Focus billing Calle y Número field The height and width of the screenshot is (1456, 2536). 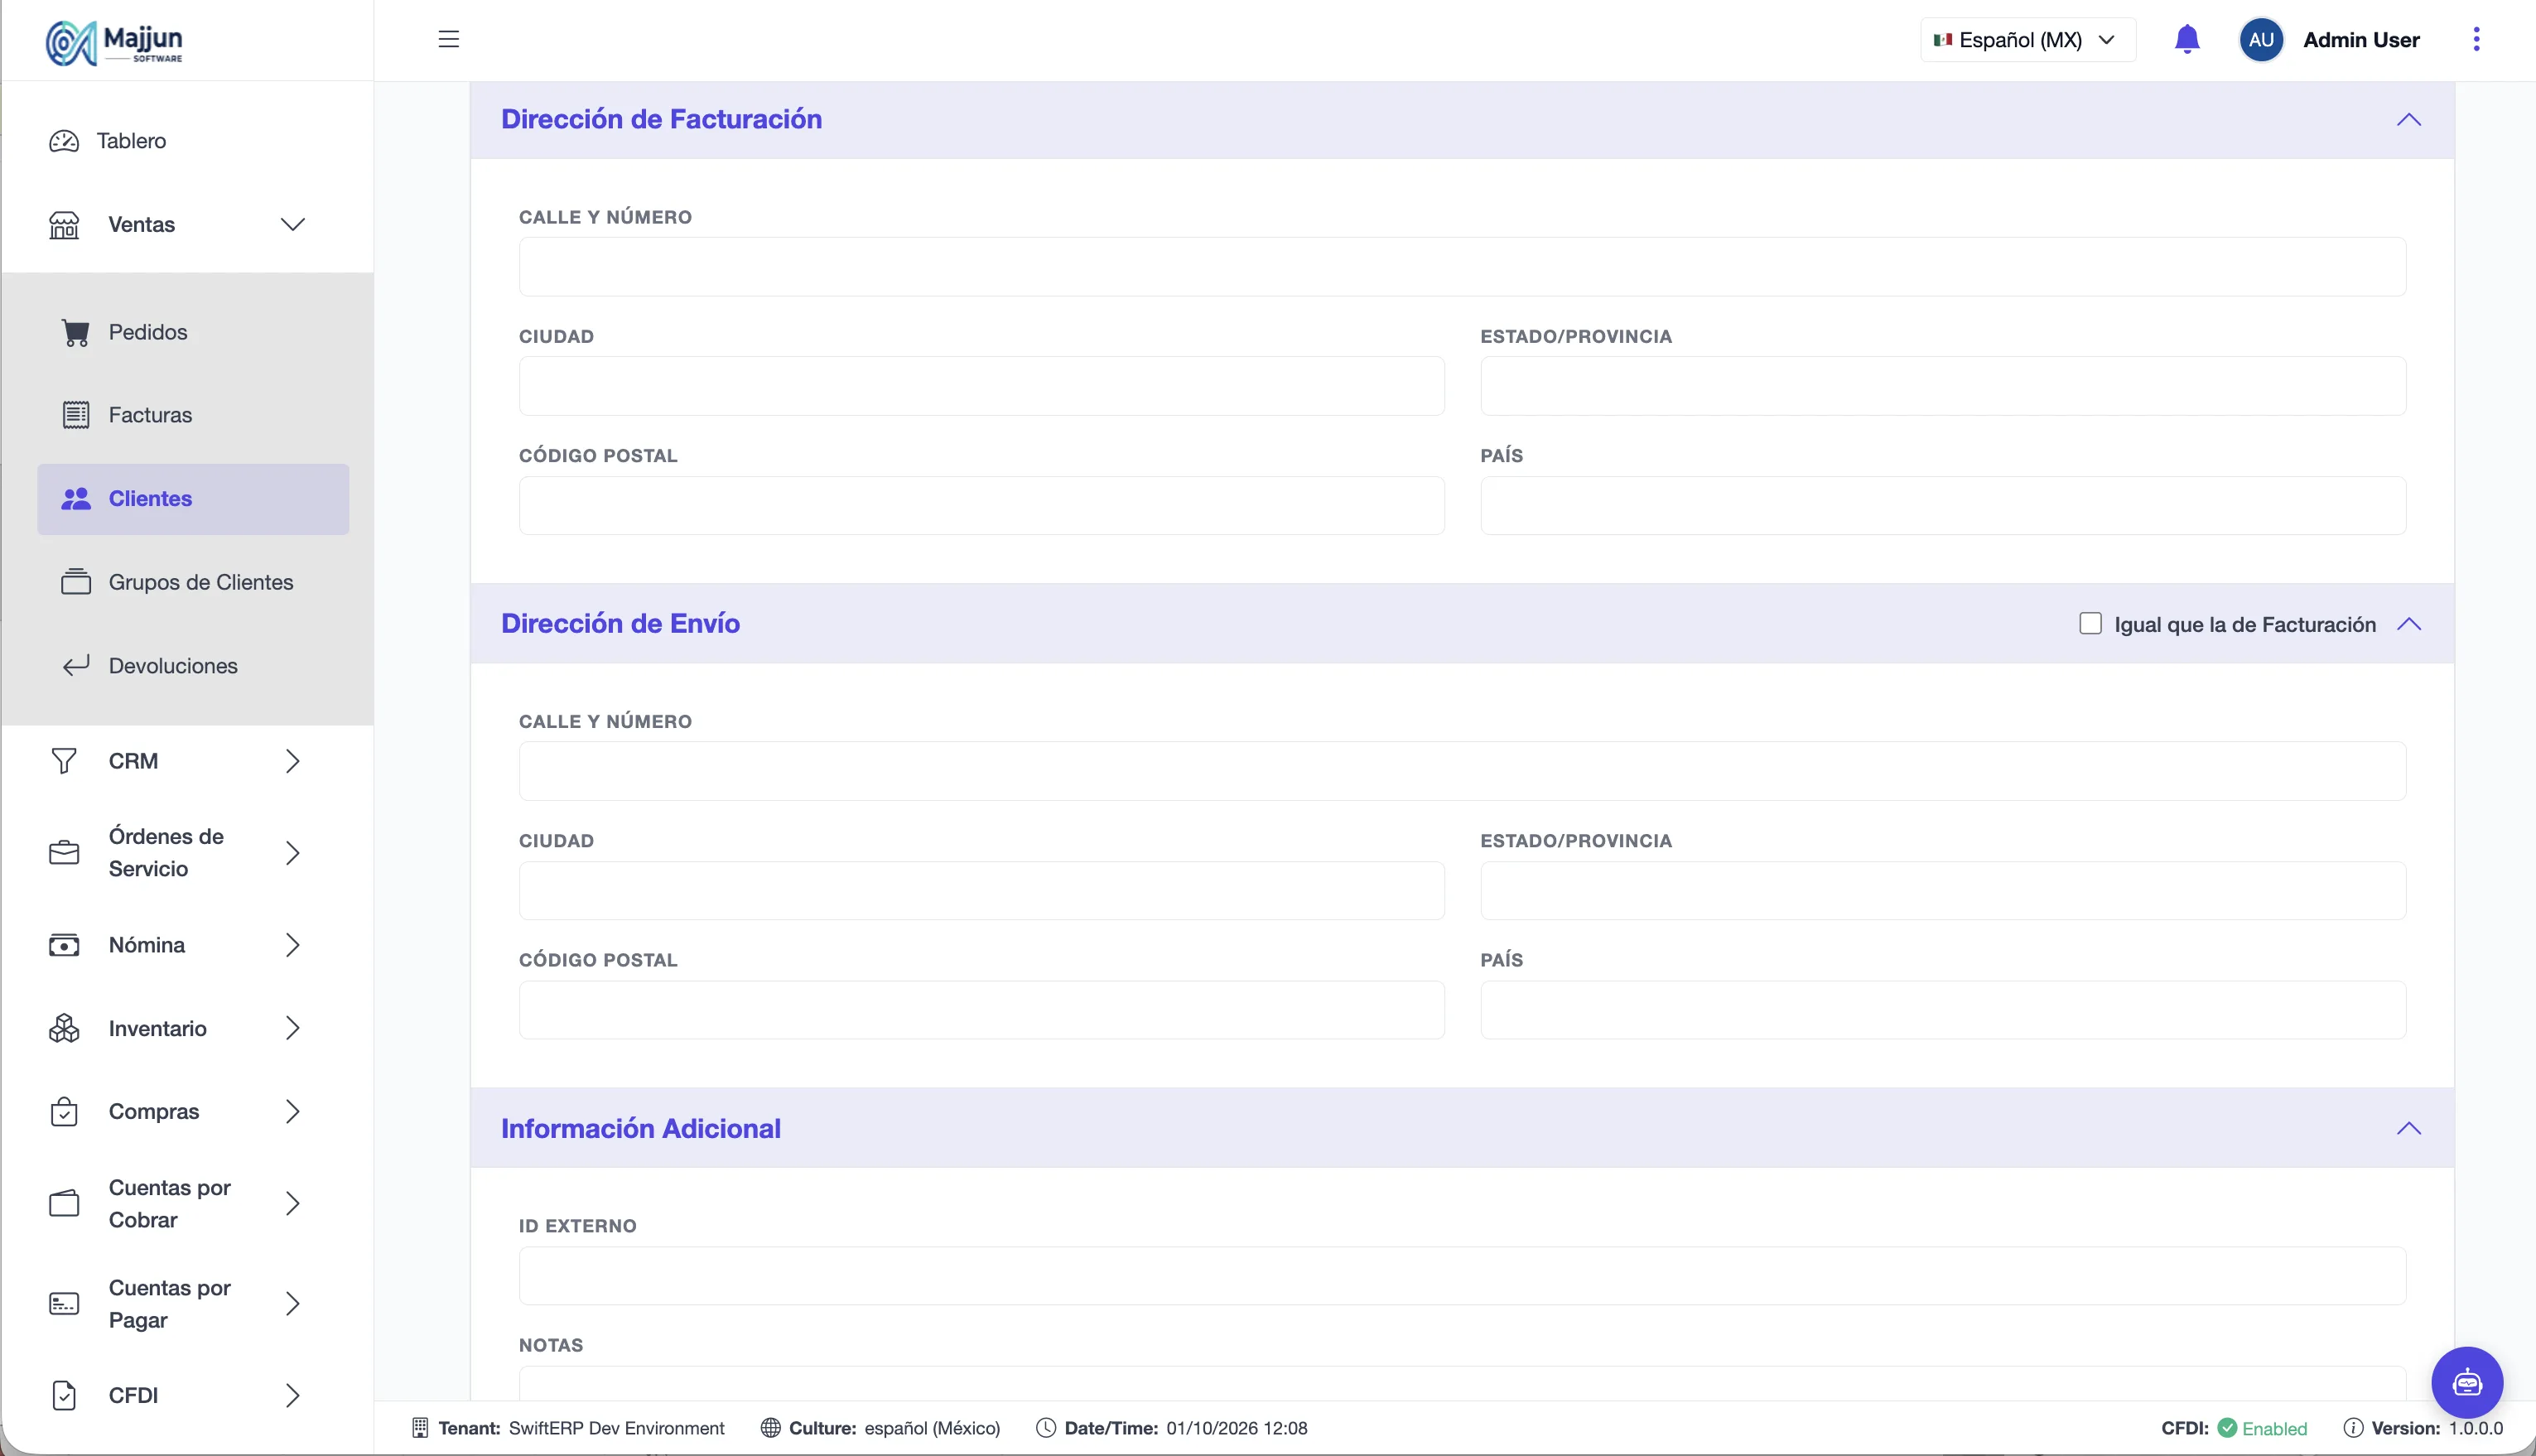click(x=1462, y=266)
